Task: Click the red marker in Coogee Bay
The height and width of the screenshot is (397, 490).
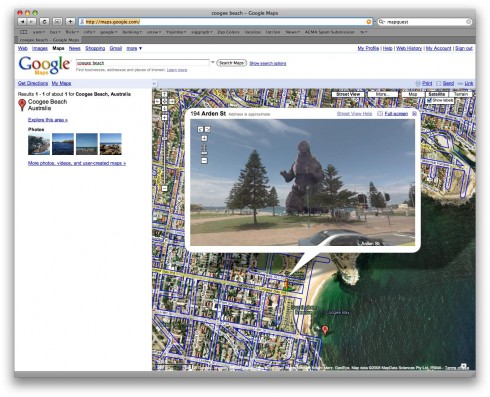Action: 325,330
